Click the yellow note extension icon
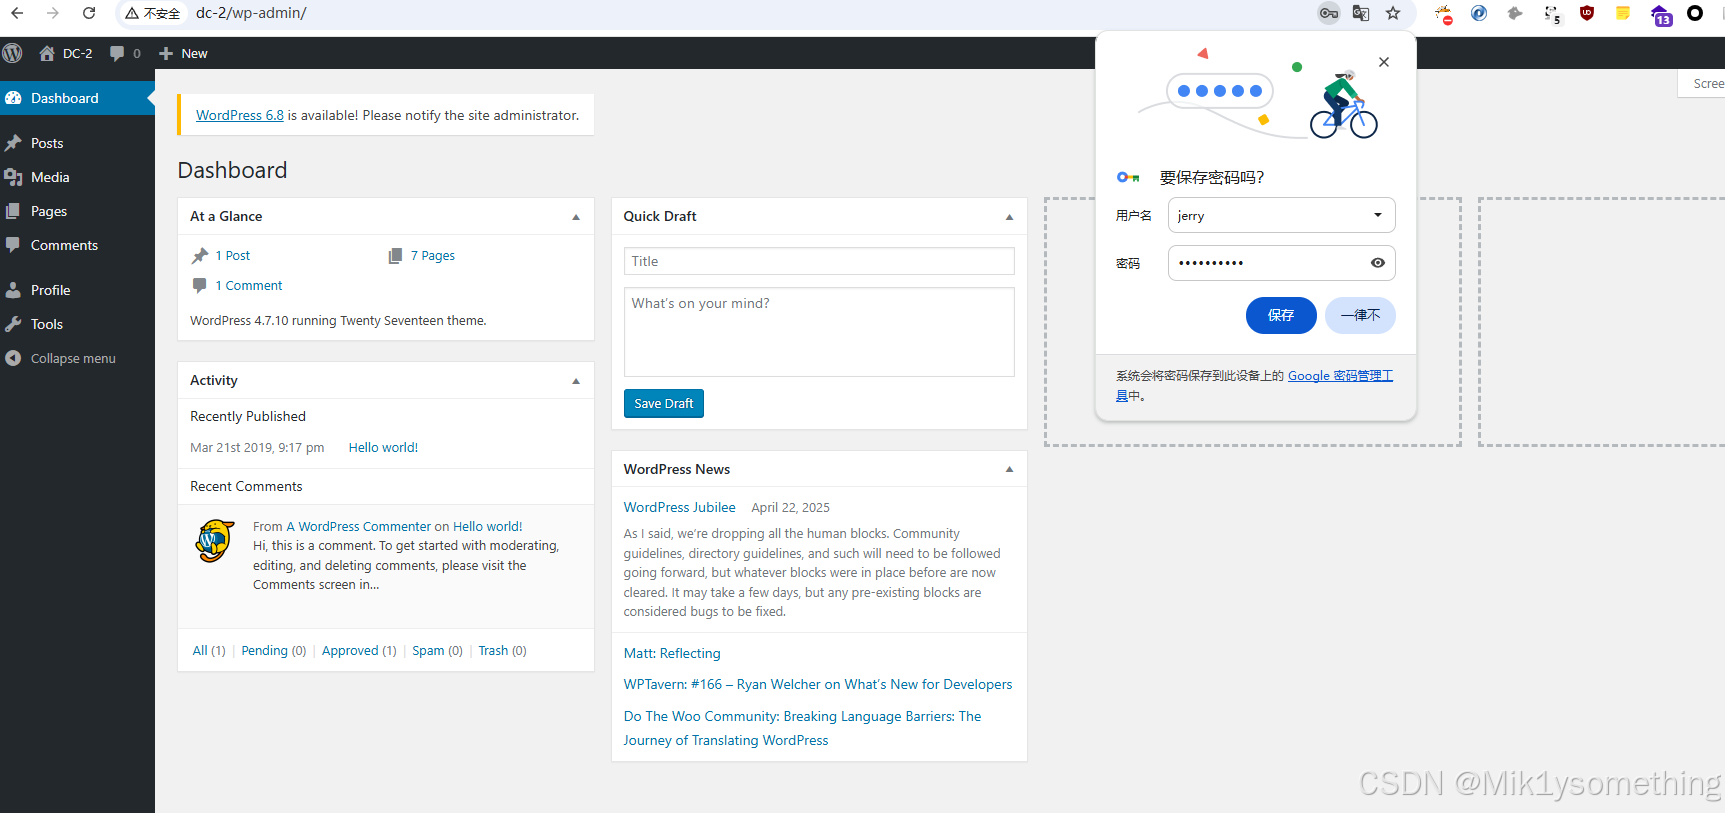The width and height of the screenshot is (1725, 813). (x=1623, y=13)
